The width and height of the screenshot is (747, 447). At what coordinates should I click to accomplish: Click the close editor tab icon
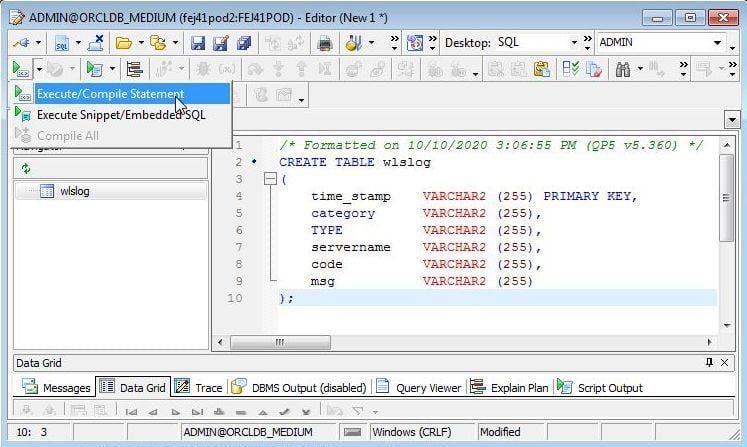click(96, 43)
